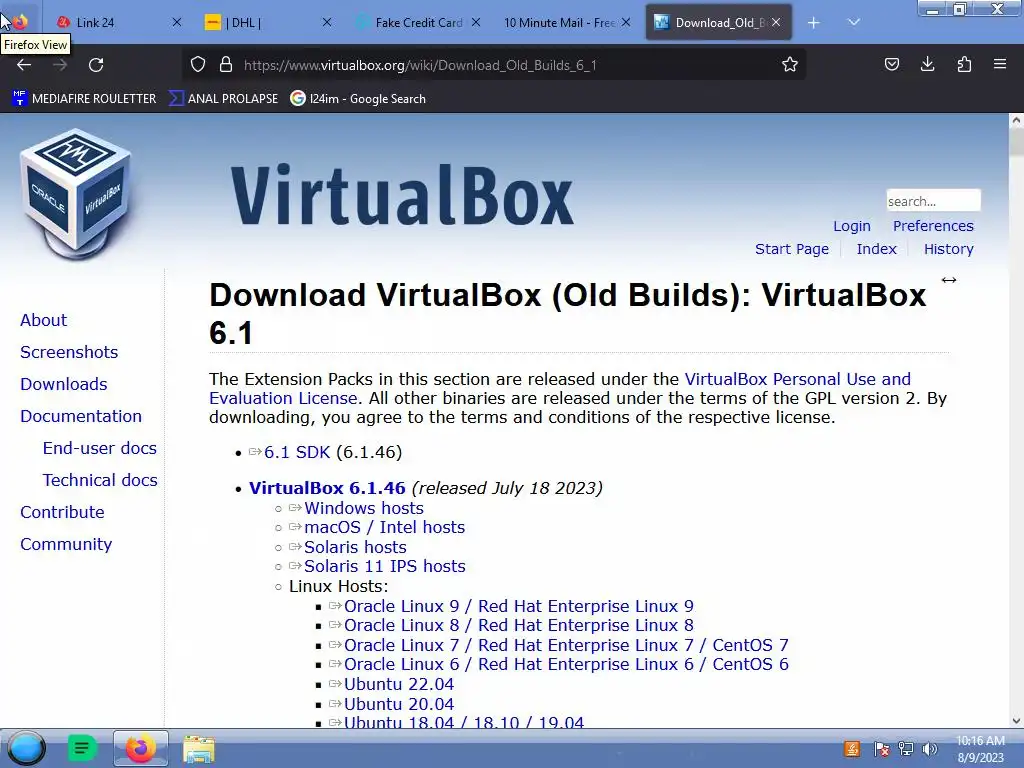
Task: Open the Login link
Action: tap(852, 226)
